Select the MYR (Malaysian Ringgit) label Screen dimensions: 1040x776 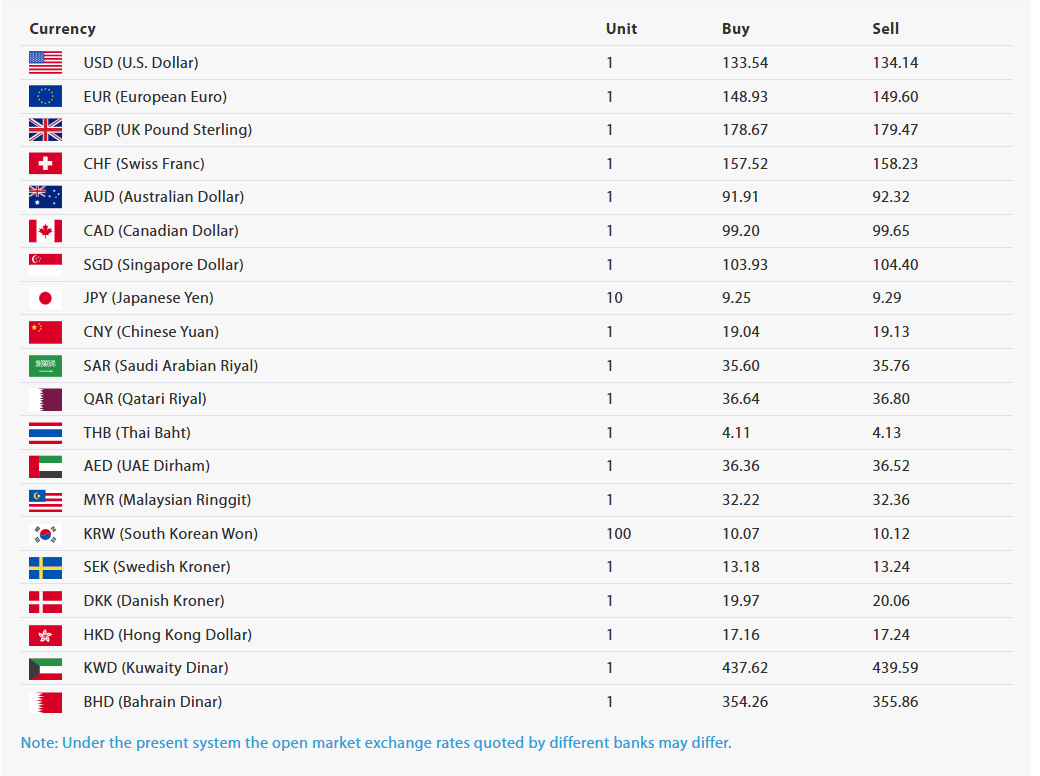coord(167,500)
